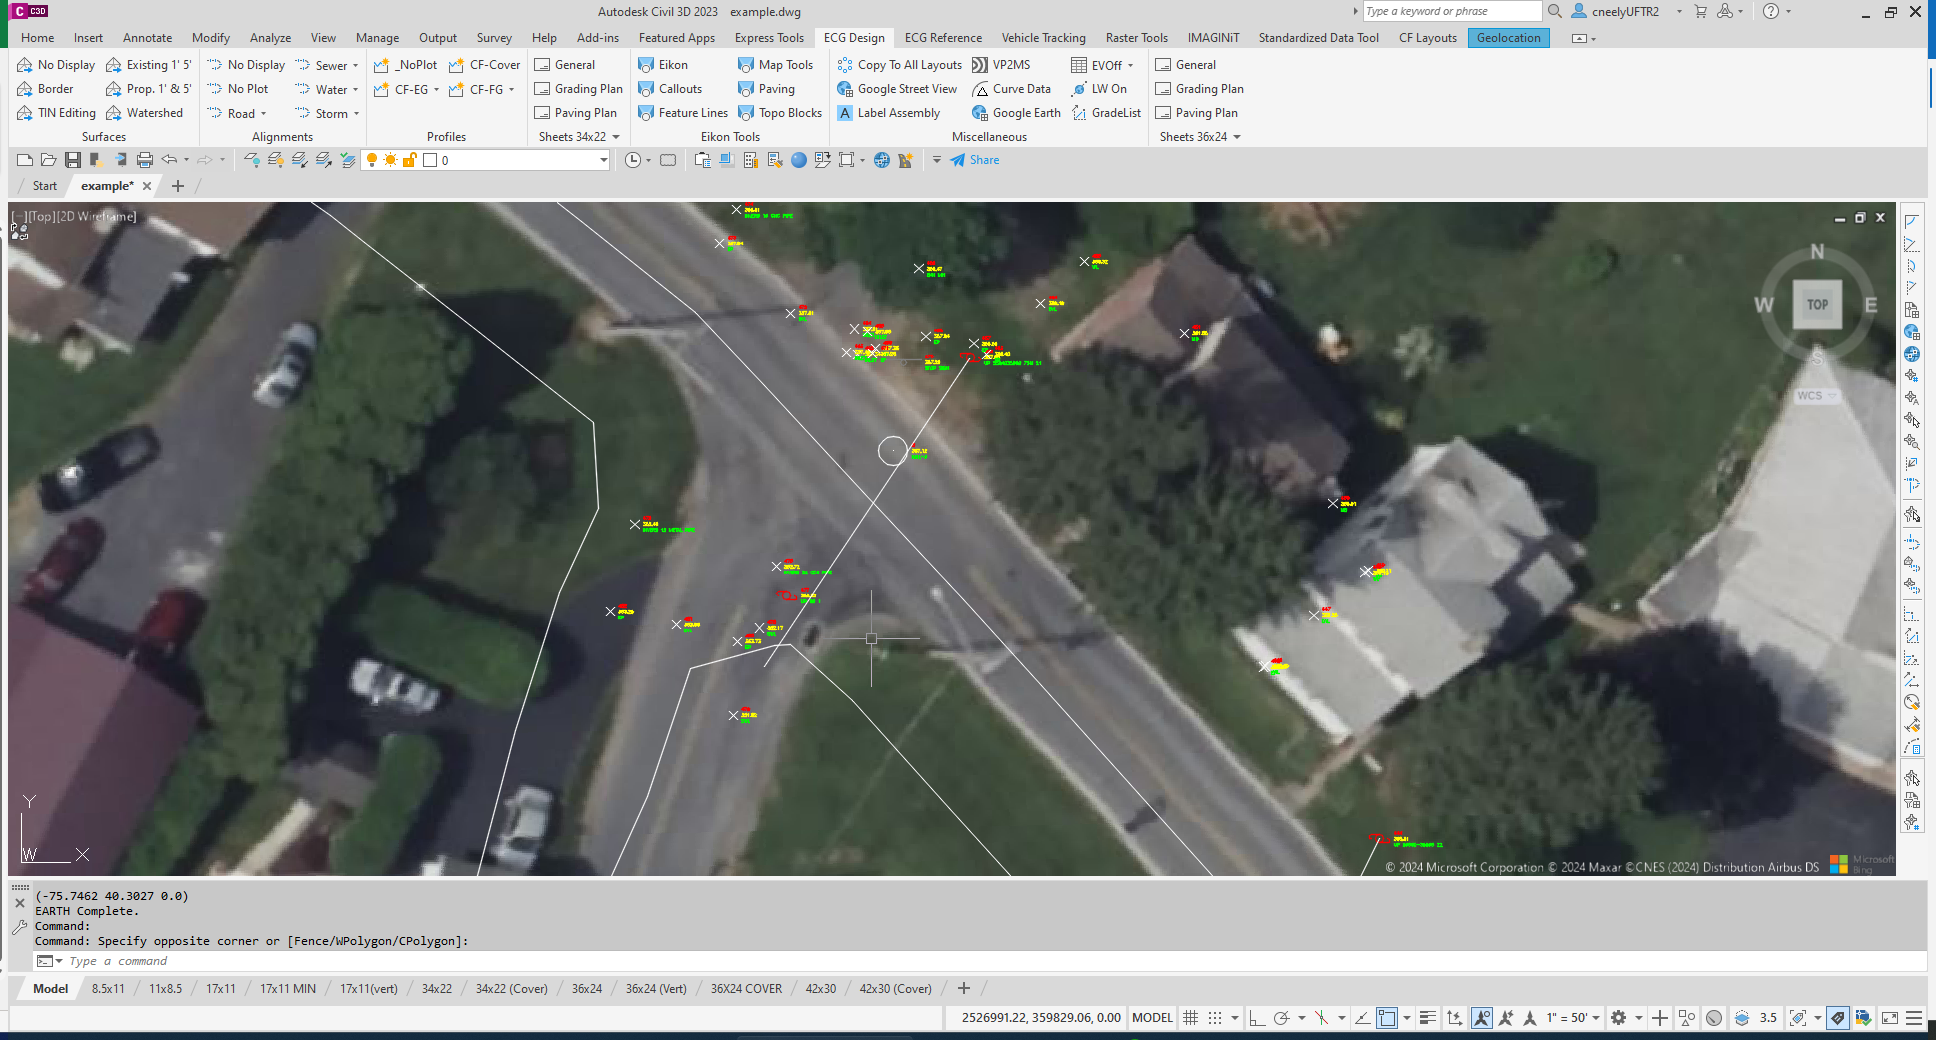Select the Watershed tool in Surfaces panel
This screenshot has height=1040, width=1936.
pos(146,112)
